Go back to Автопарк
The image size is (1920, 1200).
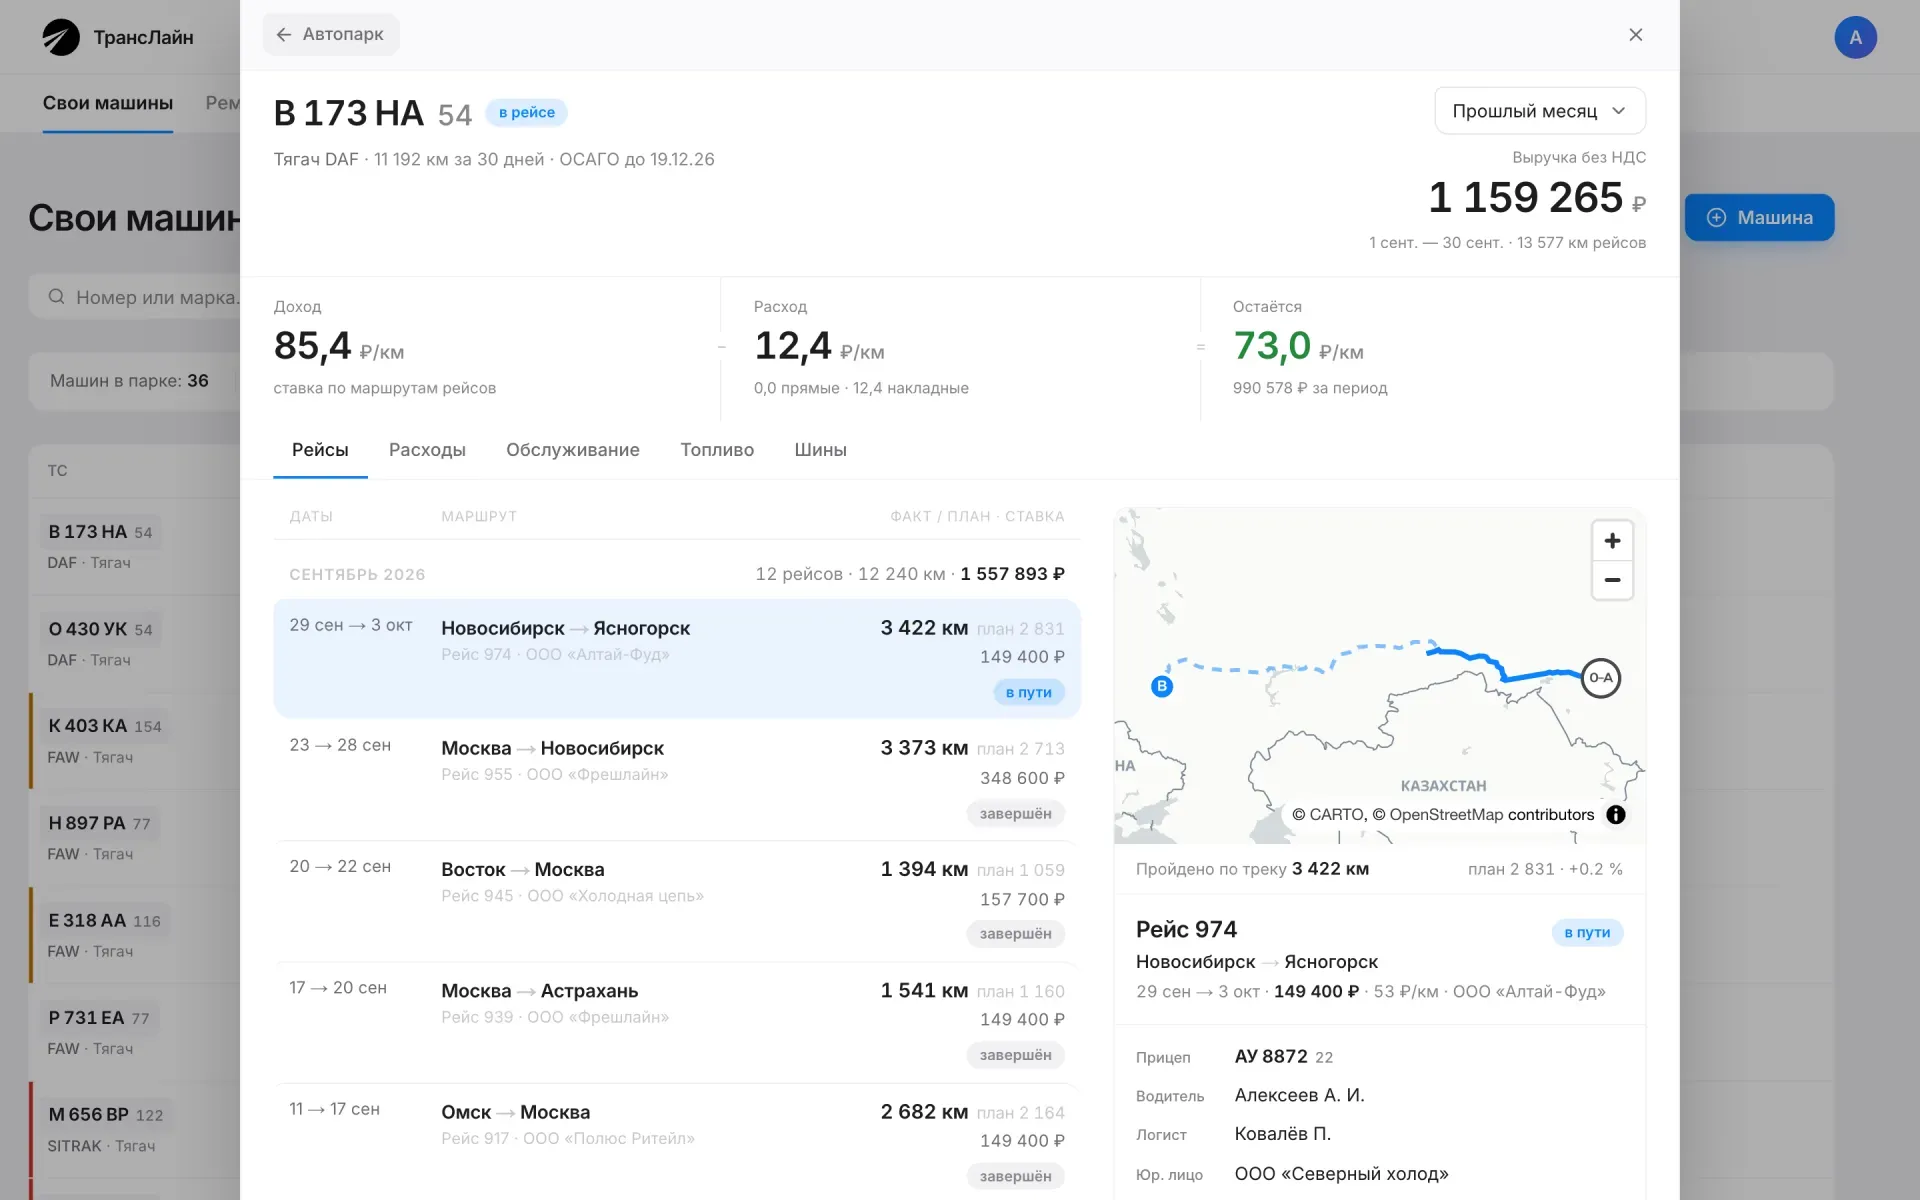tap(331, 34)
